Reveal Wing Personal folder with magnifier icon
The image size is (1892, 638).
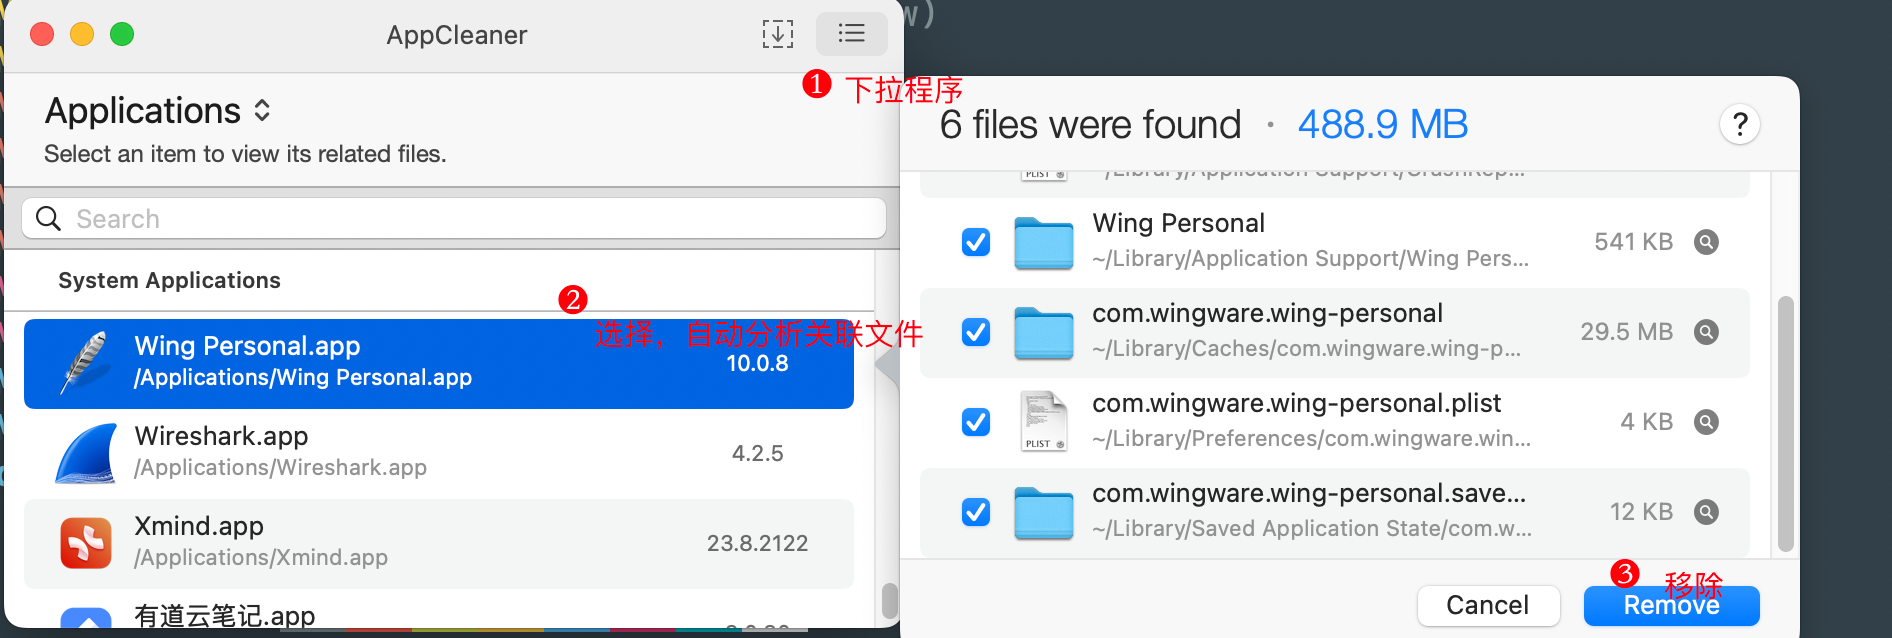1706,242
